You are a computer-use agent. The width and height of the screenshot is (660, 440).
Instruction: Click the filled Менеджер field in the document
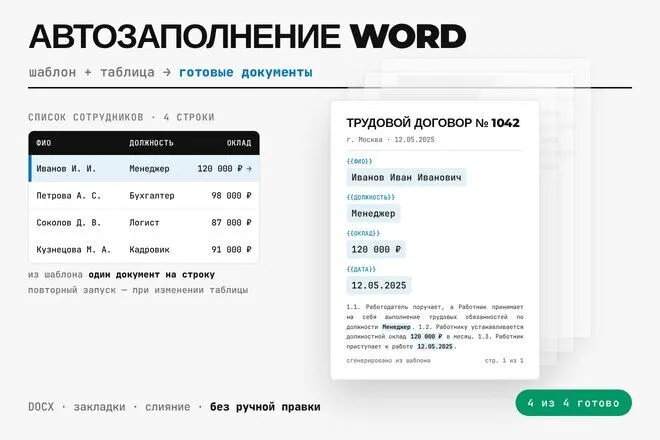point(373,213)
